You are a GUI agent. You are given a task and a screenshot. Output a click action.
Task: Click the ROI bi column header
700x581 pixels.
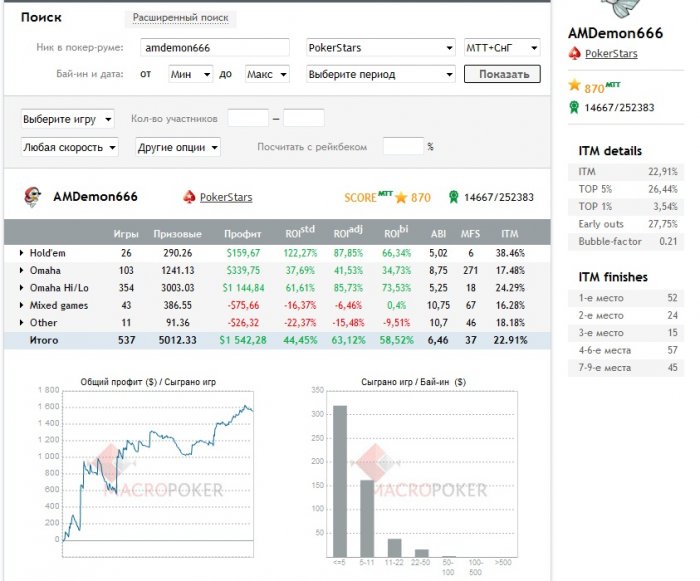(396, 232)
